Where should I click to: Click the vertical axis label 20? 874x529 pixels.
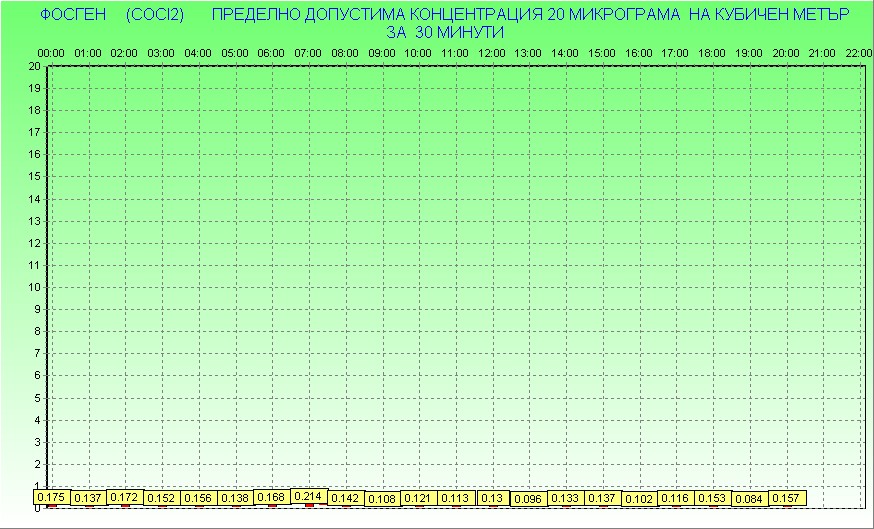[x=35, y=66]
